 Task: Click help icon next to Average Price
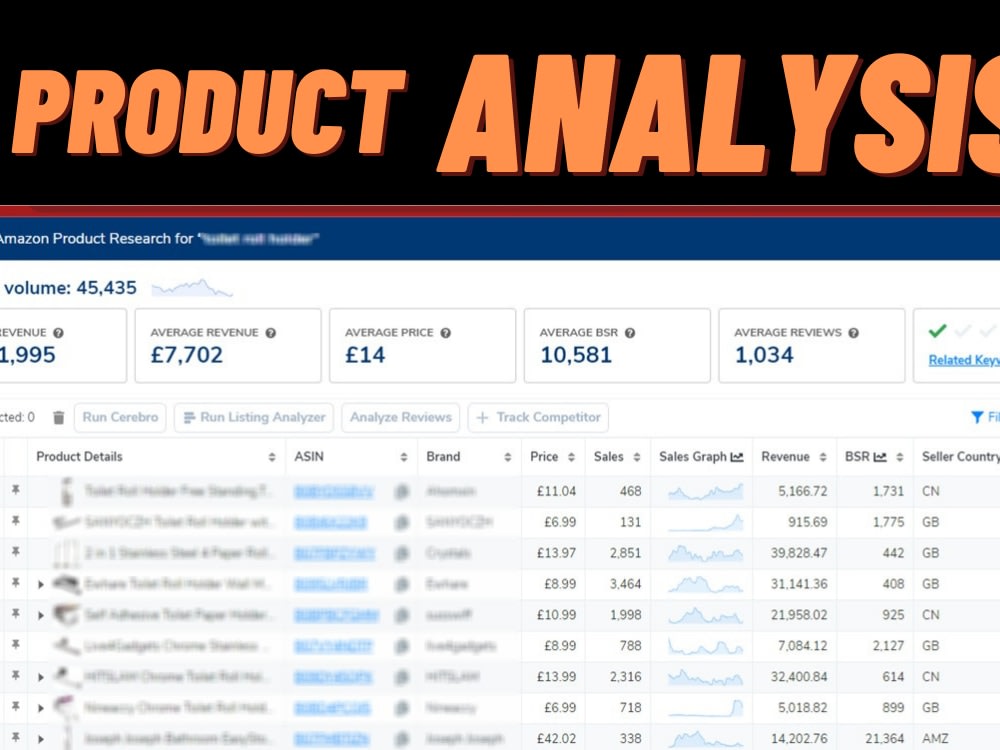click(x=445, y=333)
